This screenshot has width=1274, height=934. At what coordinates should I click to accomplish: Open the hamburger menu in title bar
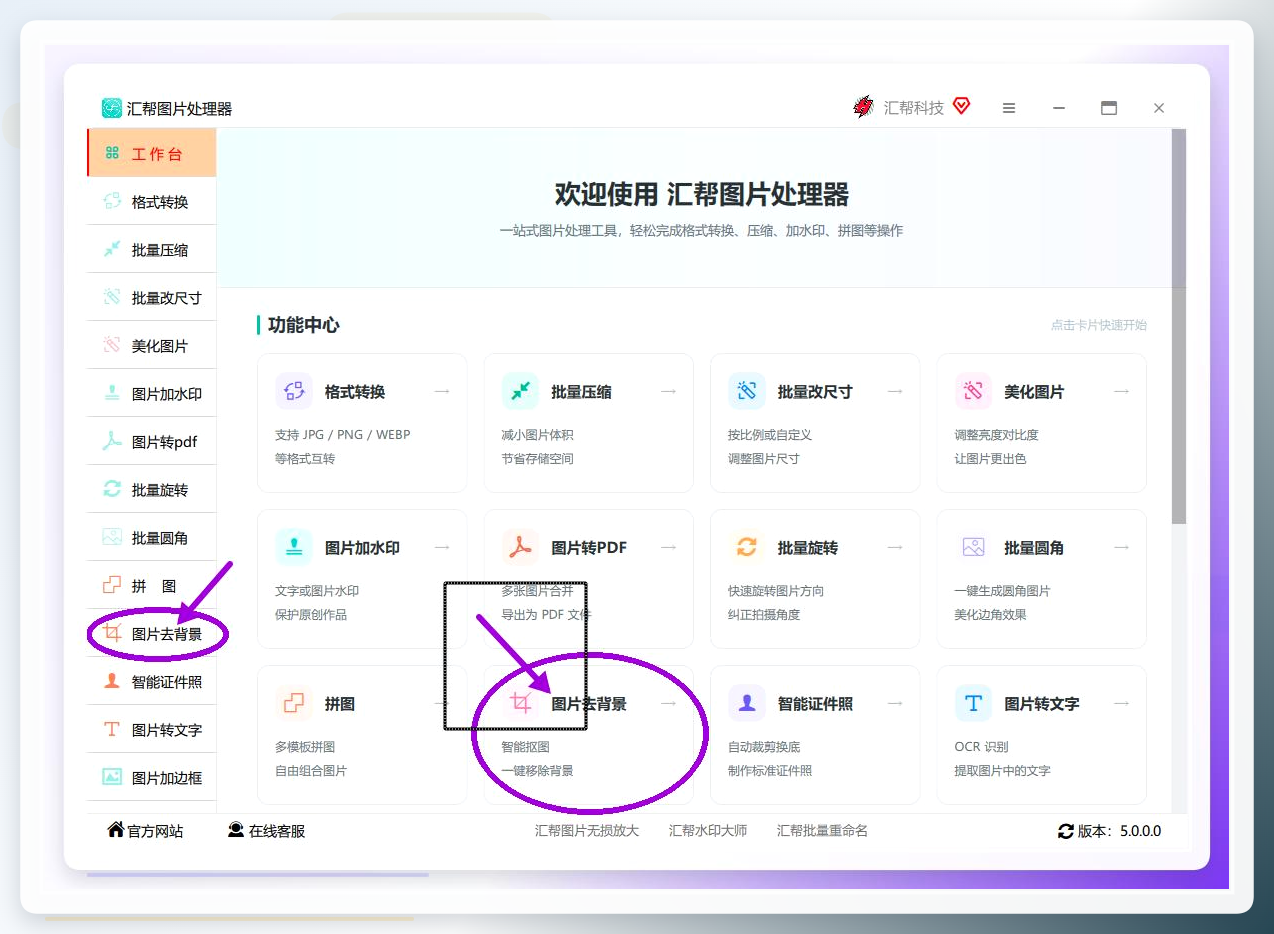[x=1009, y=108]
